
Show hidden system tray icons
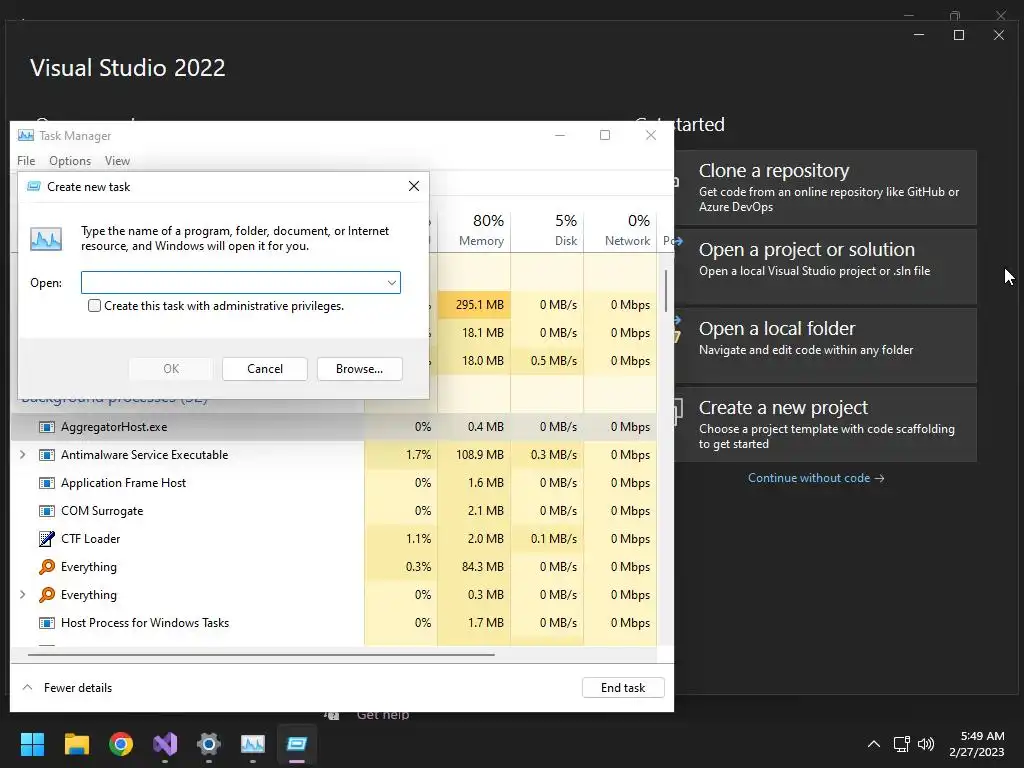tap(874, 744)
